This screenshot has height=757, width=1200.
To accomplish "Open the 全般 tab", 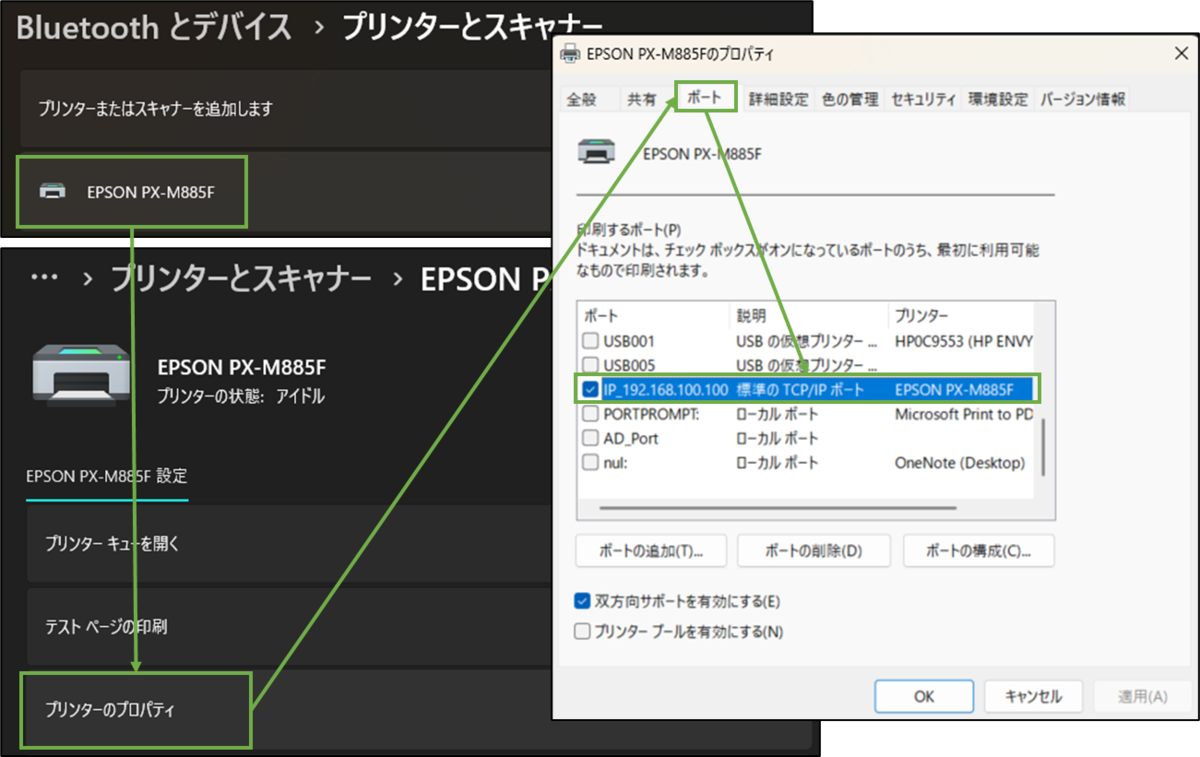I will point(581,99).
